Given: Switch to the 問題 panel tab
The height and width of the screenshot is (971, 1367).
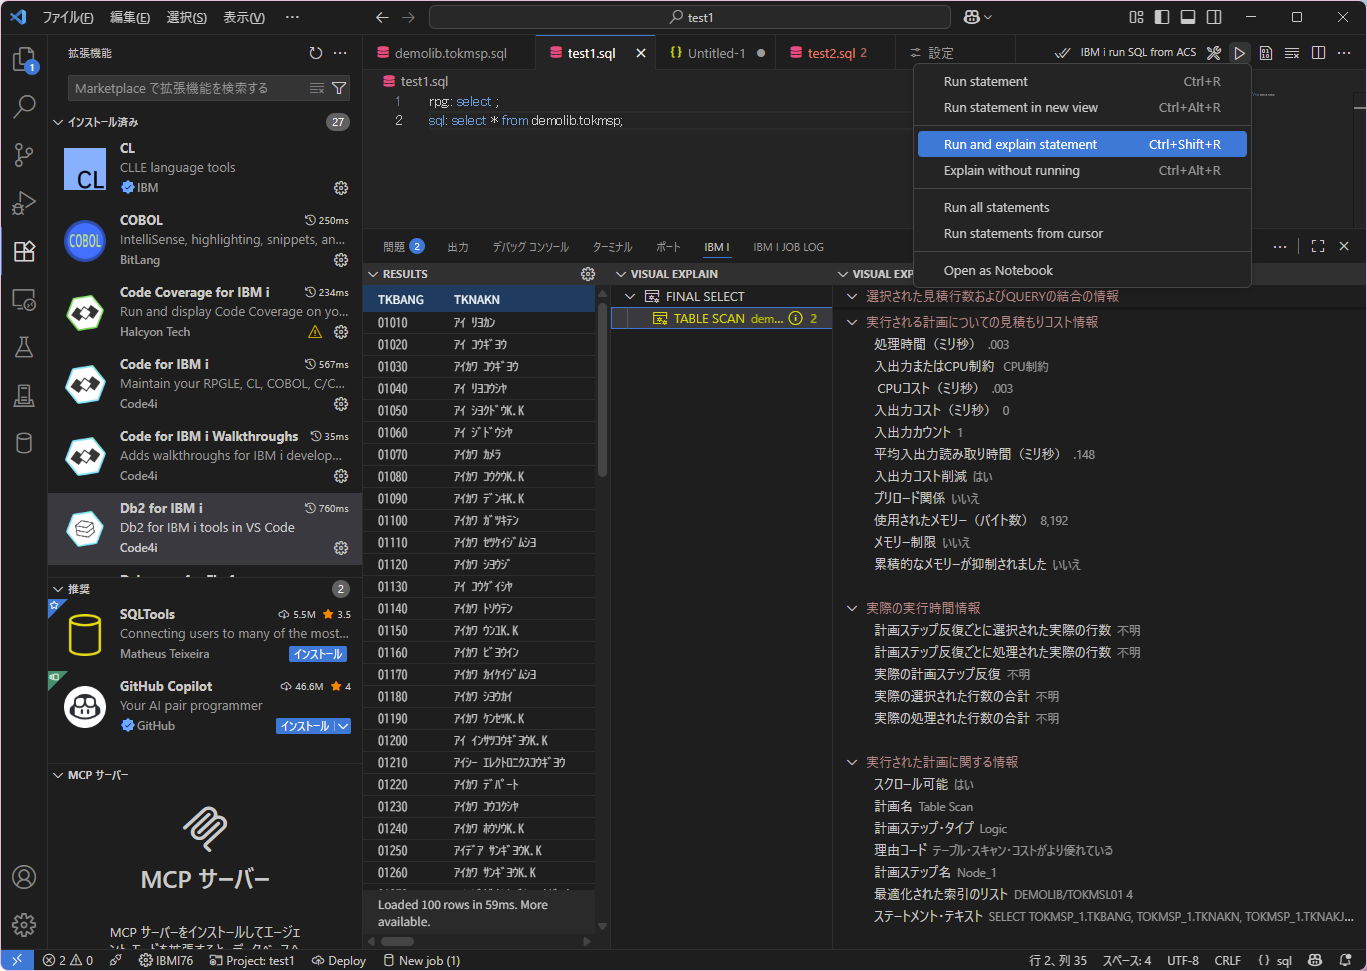Looking at the screenshot, I should coord(404,247).
